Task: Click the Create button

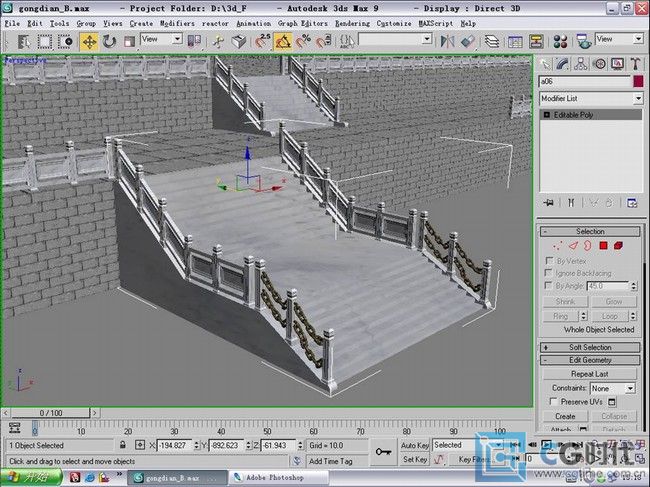Action: coord(565,416)
